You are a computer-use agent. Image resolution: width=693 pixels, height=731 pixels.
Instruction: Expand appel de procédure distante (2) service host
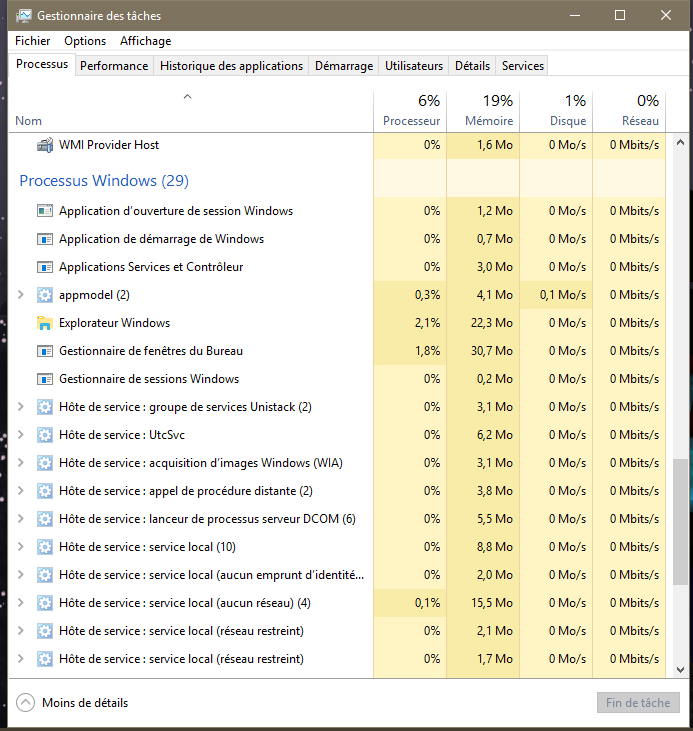(21, 490)
